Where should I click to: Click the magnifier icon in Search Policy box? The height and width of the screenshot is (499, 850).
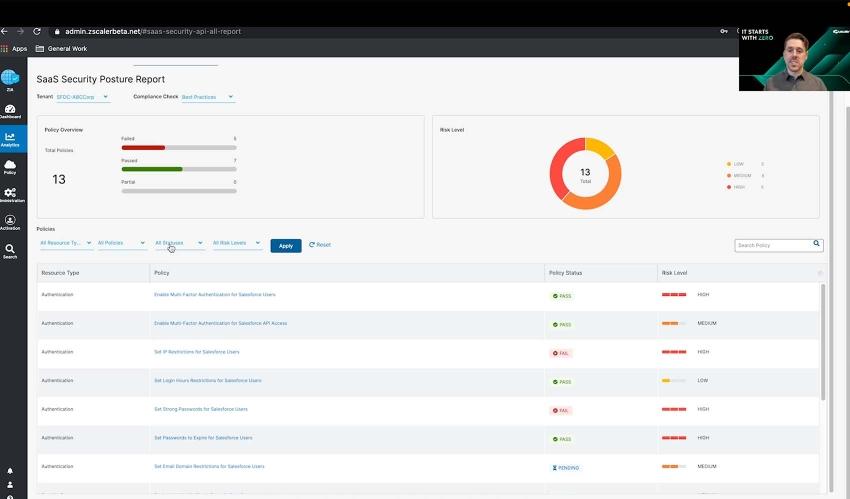tap(816, 244)
